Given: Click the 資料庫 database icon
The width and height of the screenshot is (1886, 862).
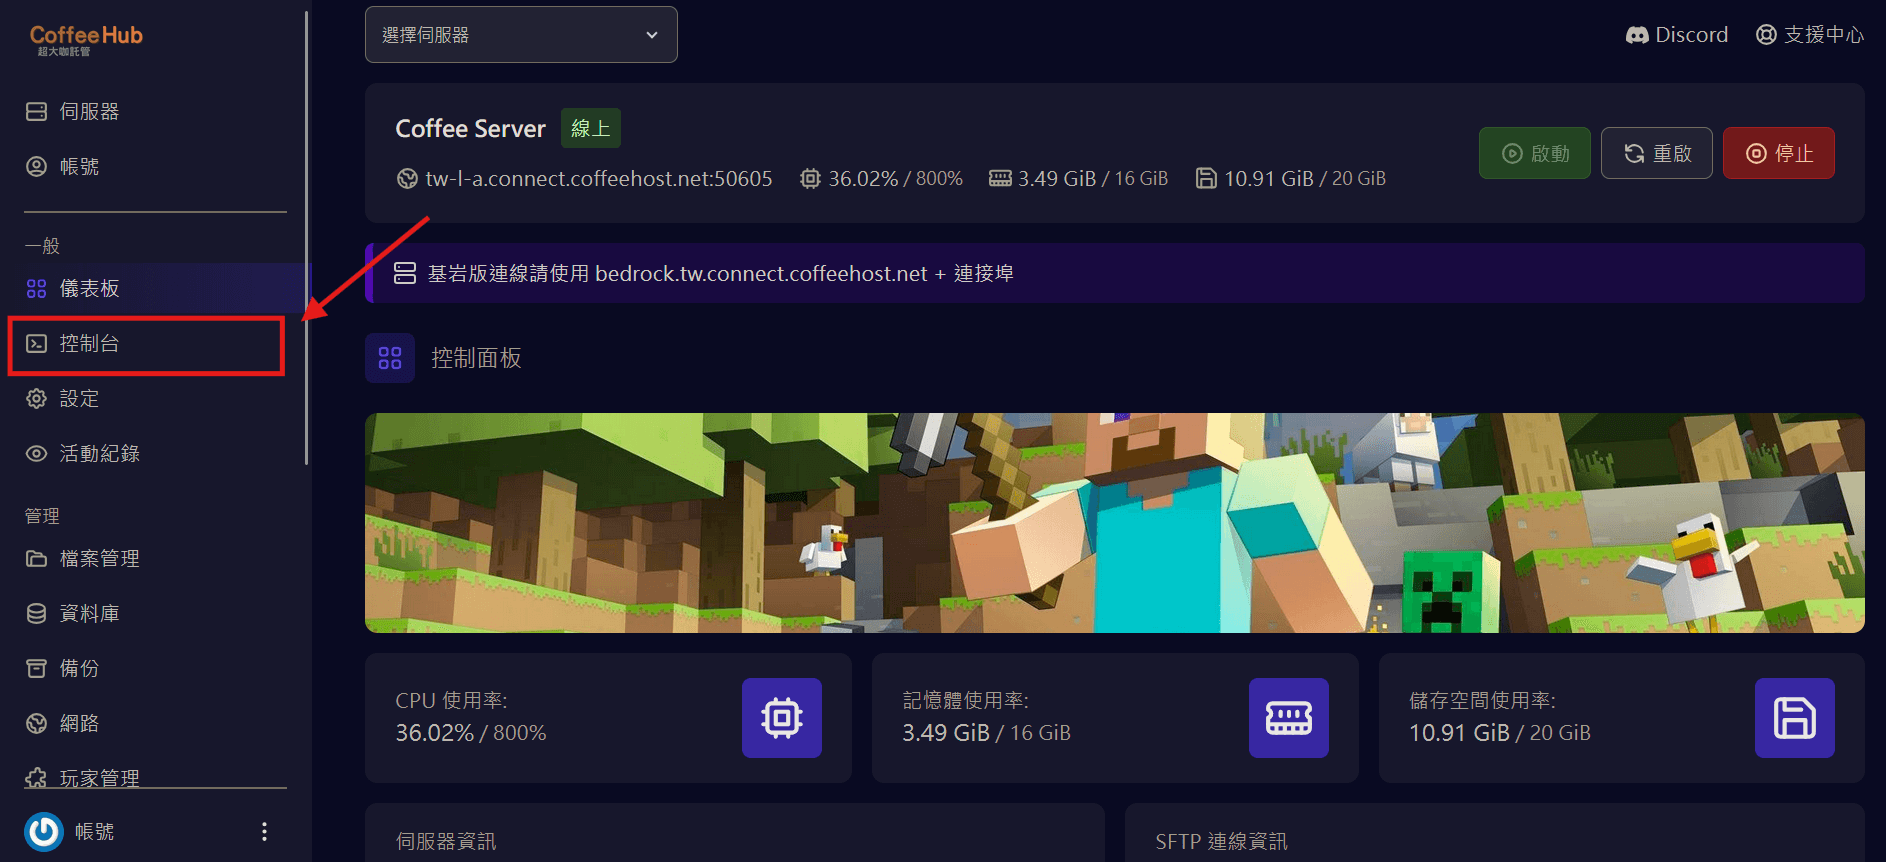Looking at the screenshot, I should [37, 614].
